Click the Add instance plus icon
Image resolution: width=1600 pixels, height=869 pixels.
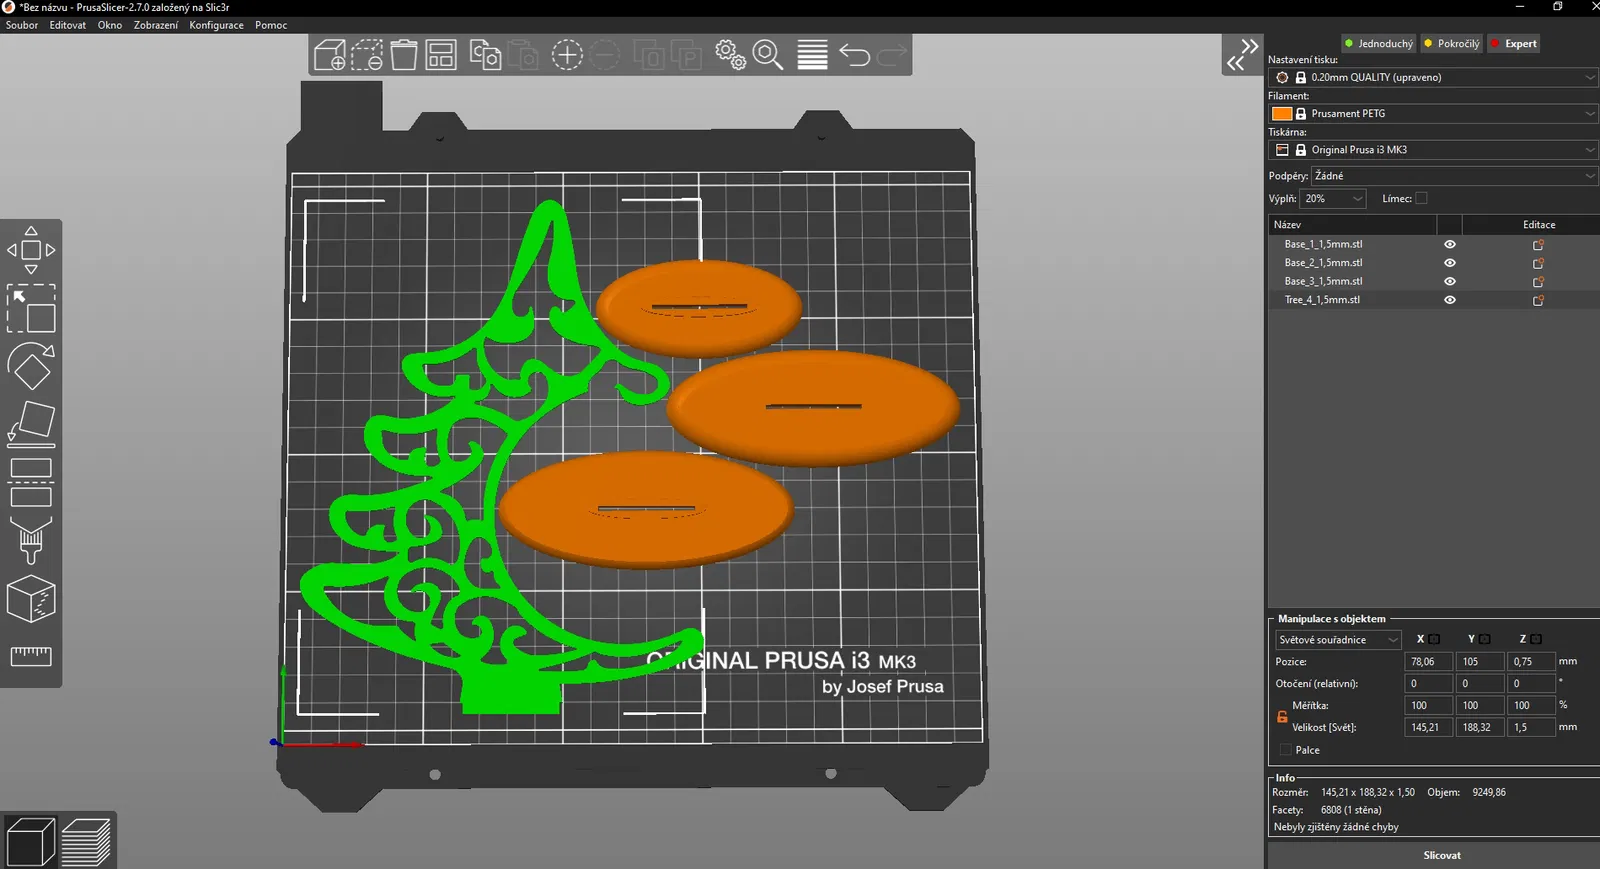[567, 55]
